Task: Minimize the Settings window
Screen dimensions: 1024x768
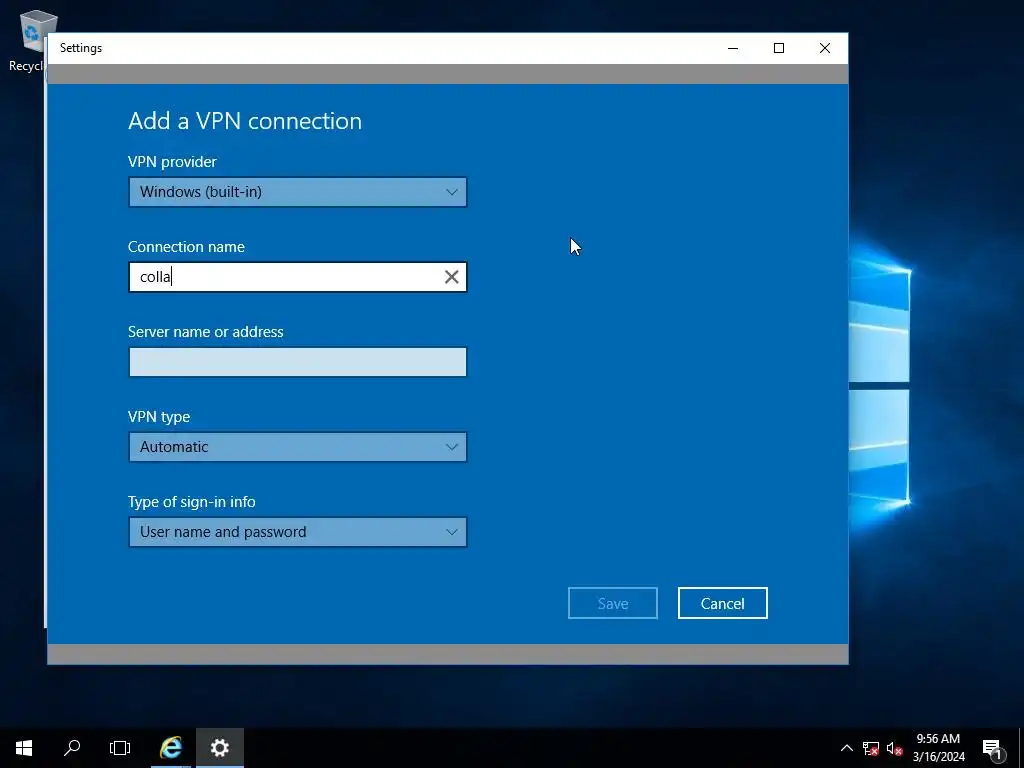Action: pos(733,48)
